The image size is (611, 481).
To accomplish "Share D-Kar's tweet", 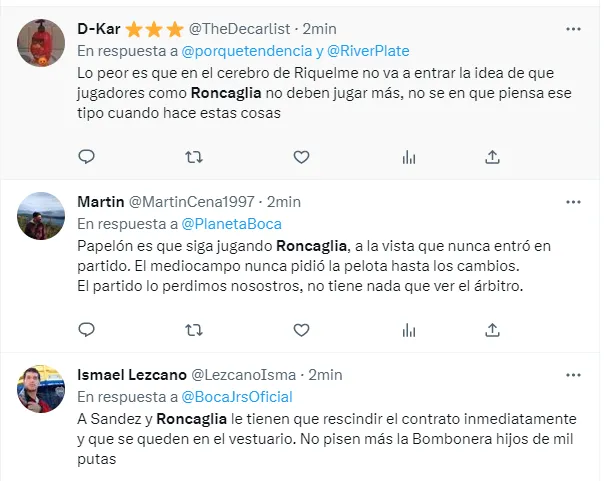I will [492, 156].
